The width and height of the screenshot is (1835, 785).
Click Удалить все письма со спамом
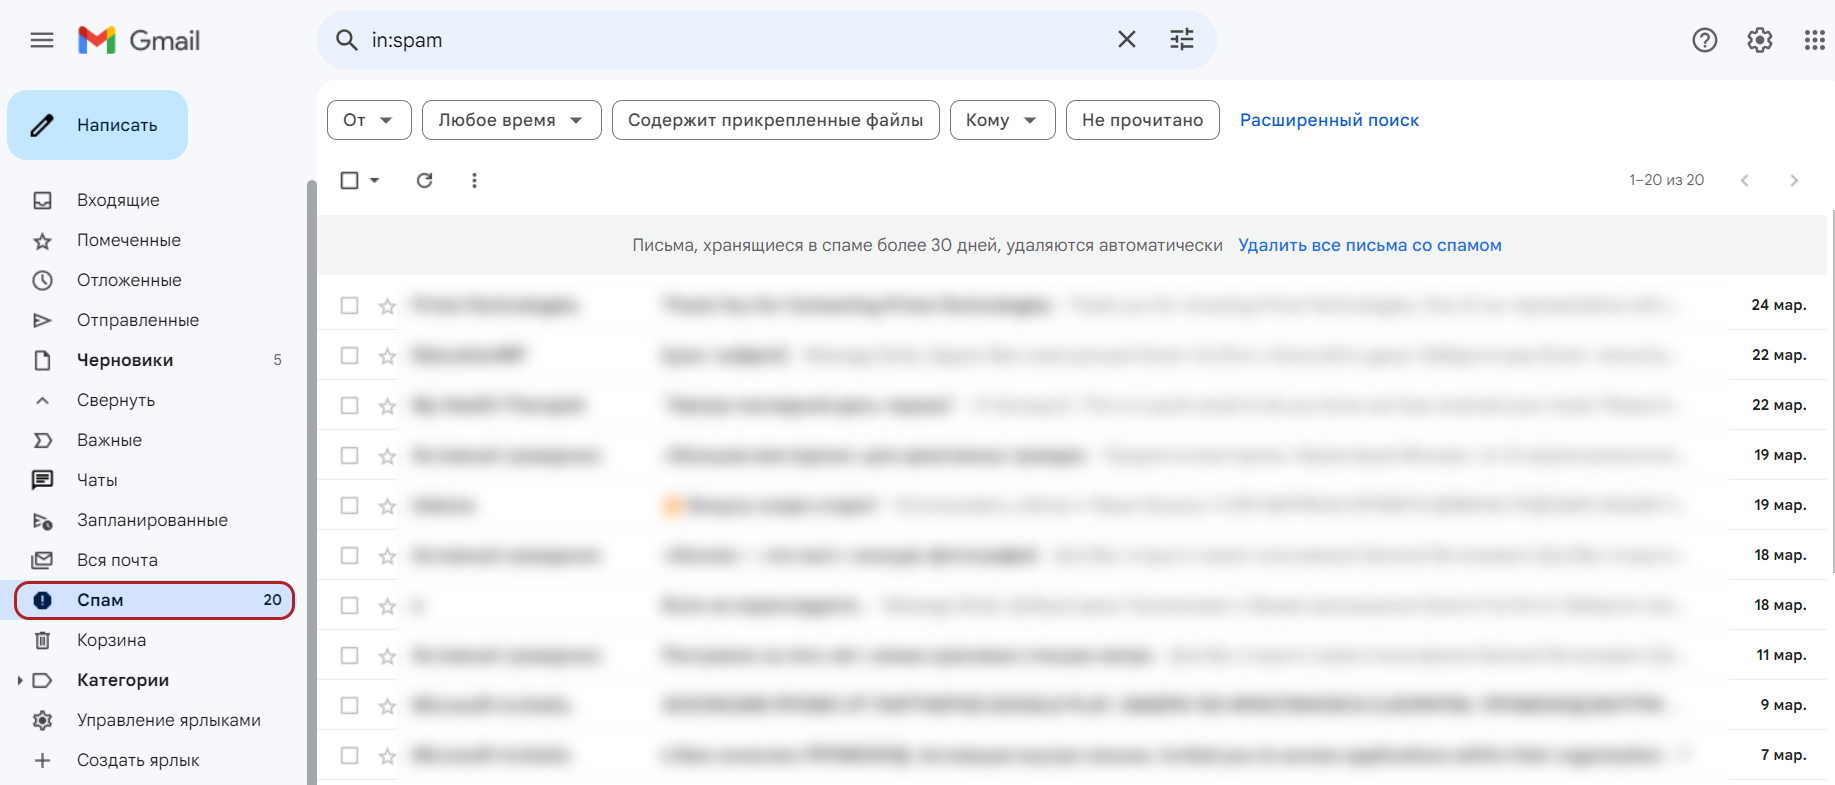click(x=1370, y=245)
